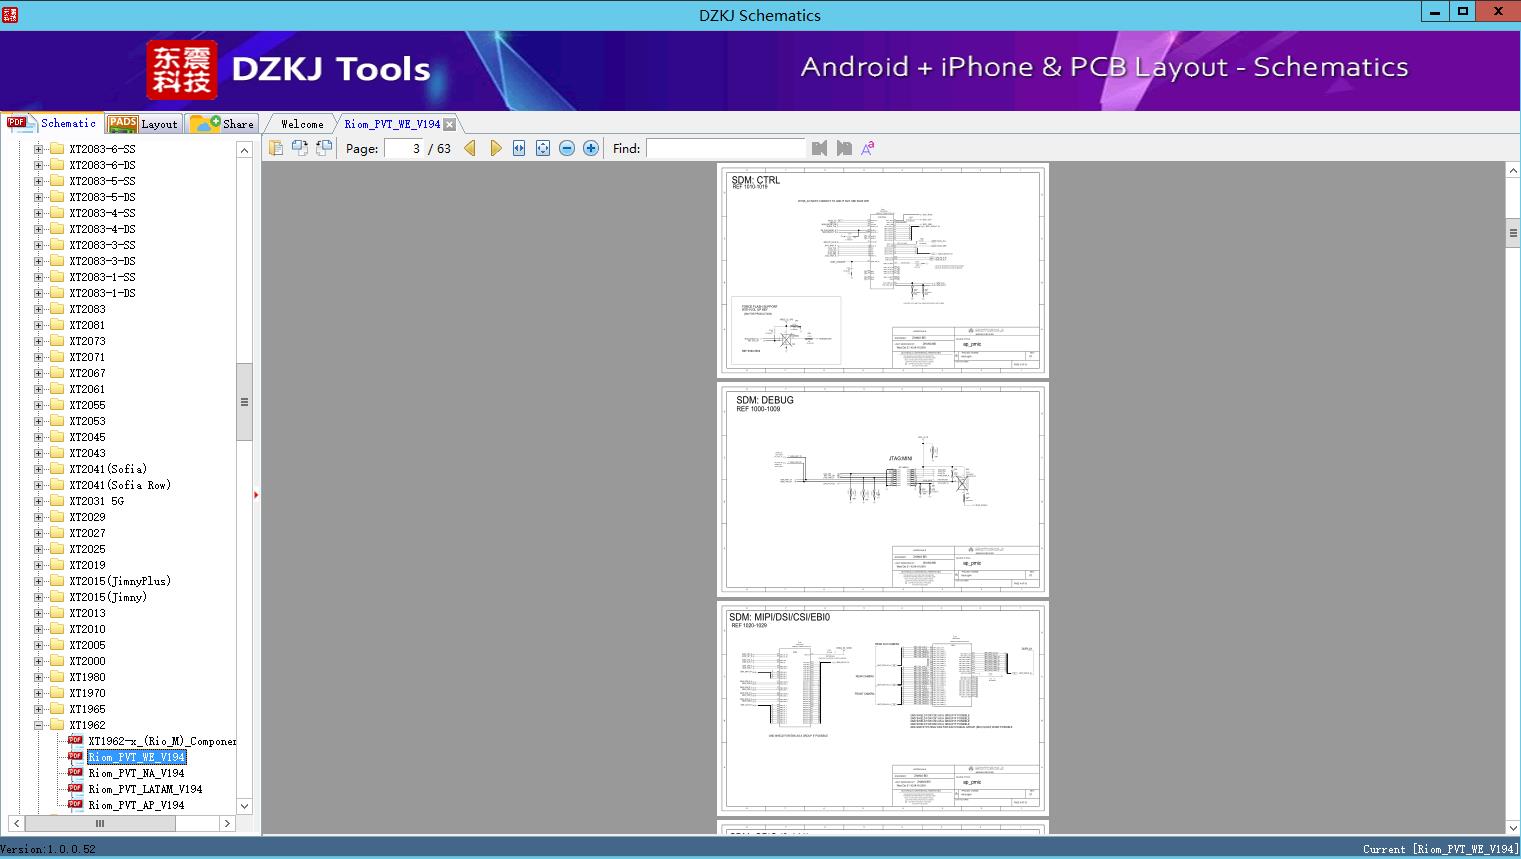Viewport: 1521px width, 859px height.
Task: Expand the XT2000 folder
Action: click(x=39, y=661)
